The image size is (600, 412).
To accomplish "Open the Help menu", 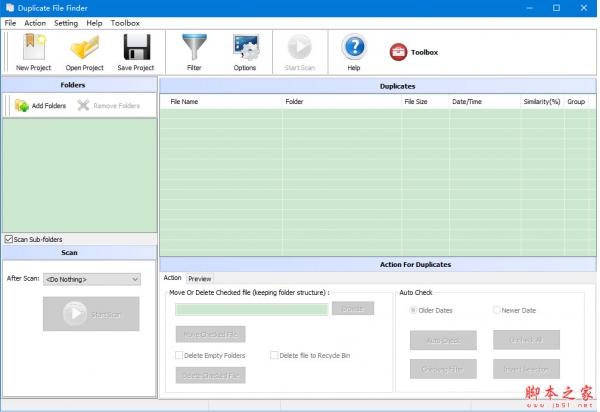I will 94,23.
